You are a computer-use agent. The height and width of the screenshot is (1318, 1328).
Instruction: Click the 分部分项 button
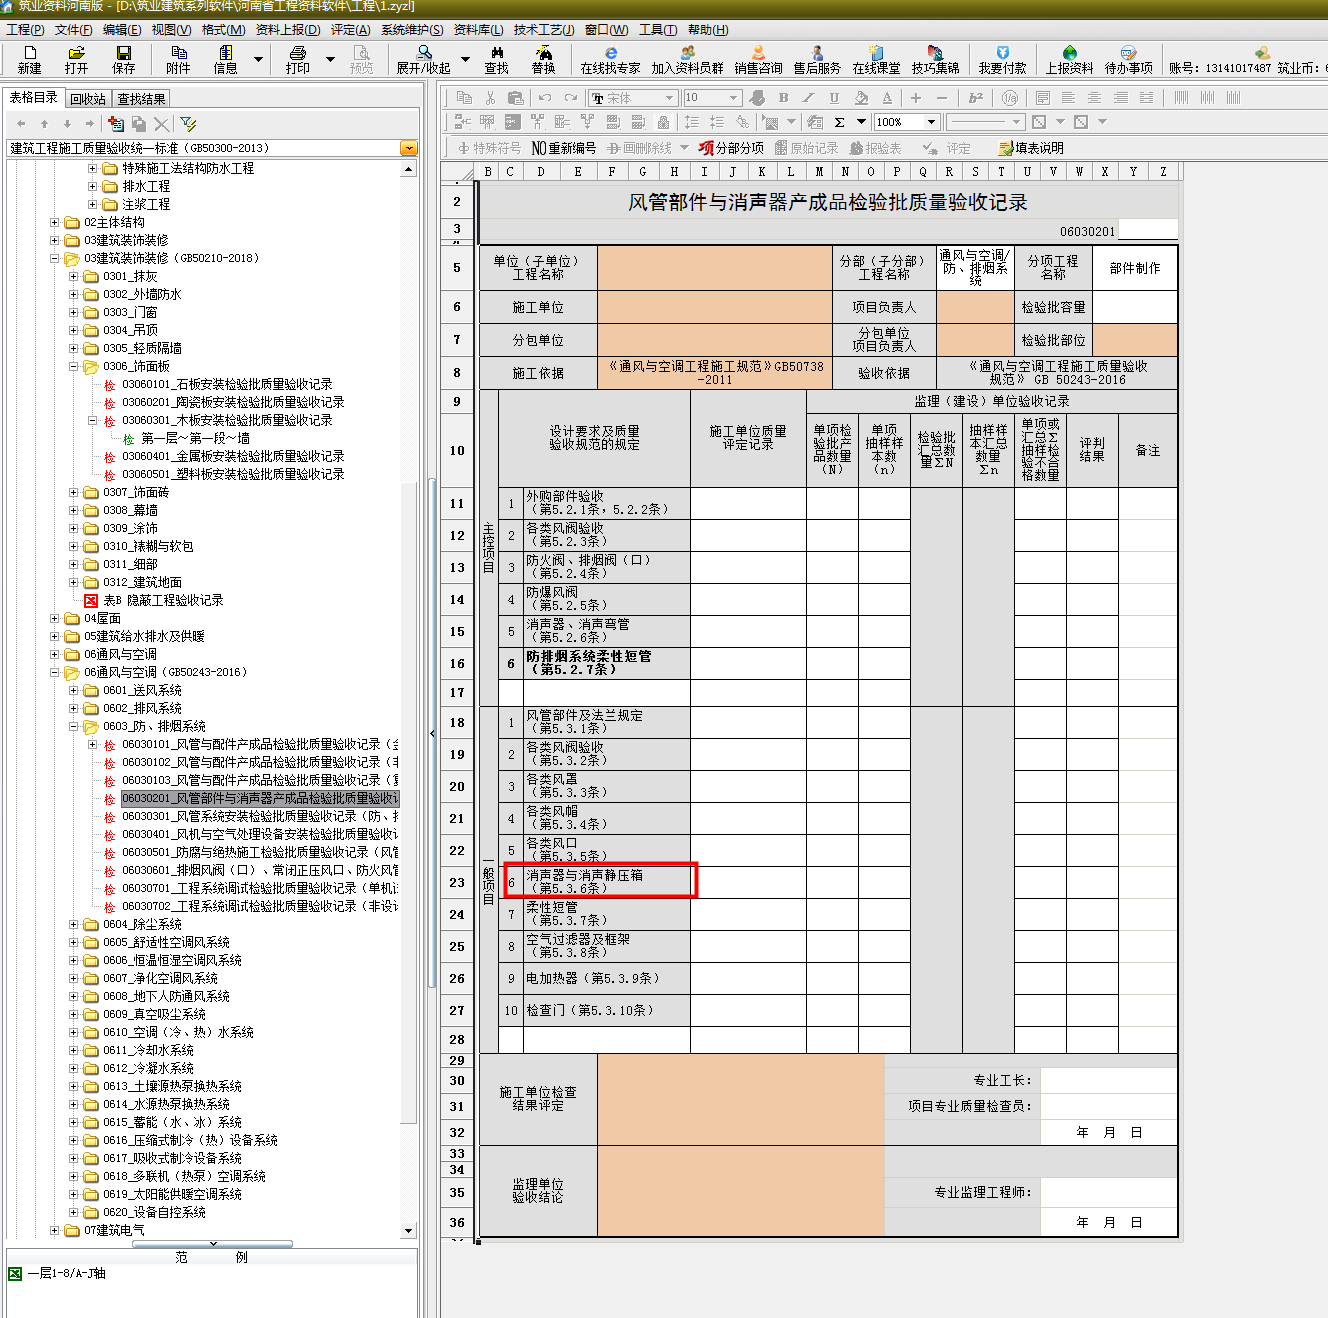(731, 148)
